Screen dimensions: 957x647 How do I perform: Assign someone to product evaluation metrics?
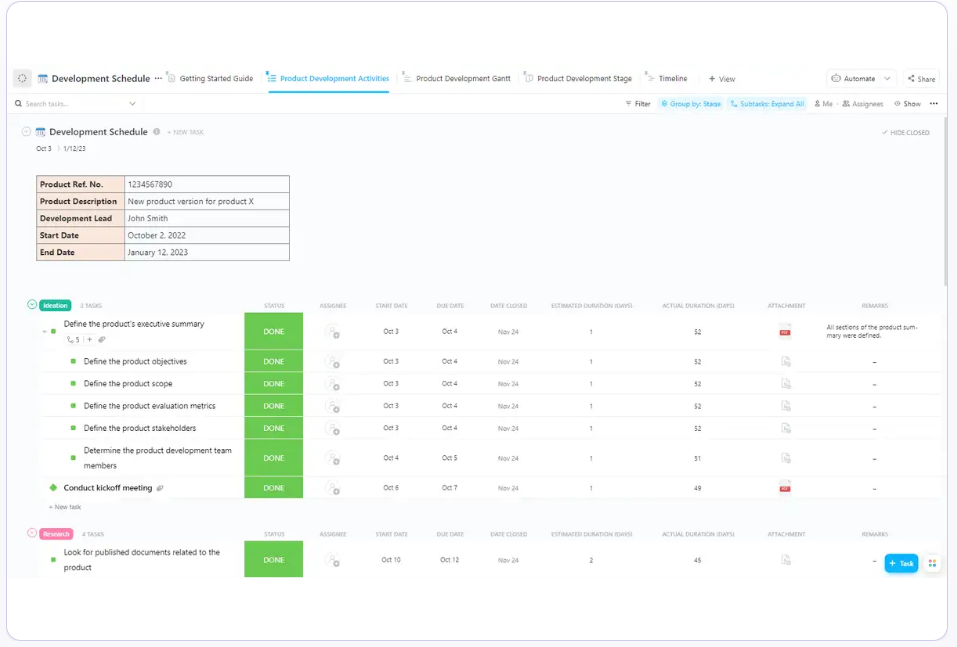[332, 407]
